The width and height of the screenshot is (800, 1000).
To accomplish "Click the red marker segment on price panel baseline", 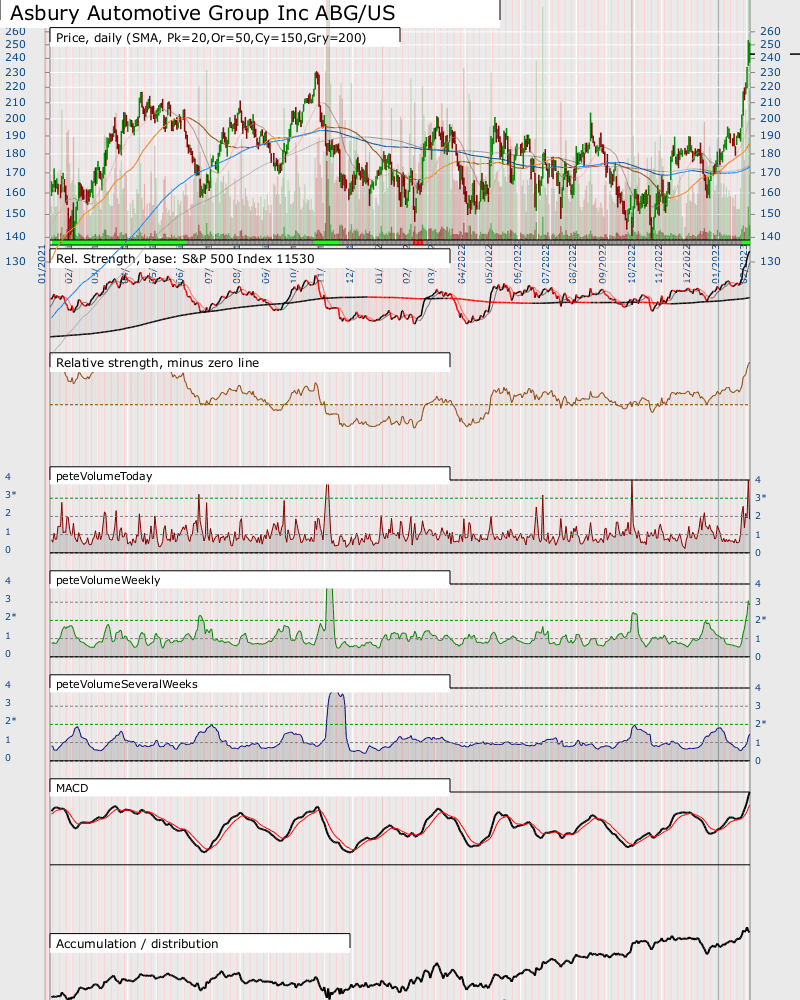I will [x=418, y=242].
